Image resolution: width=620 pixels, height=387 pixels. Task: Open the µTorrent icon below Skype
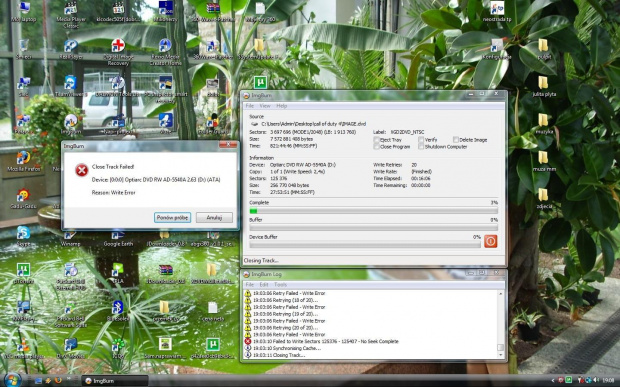pos(23,273)
